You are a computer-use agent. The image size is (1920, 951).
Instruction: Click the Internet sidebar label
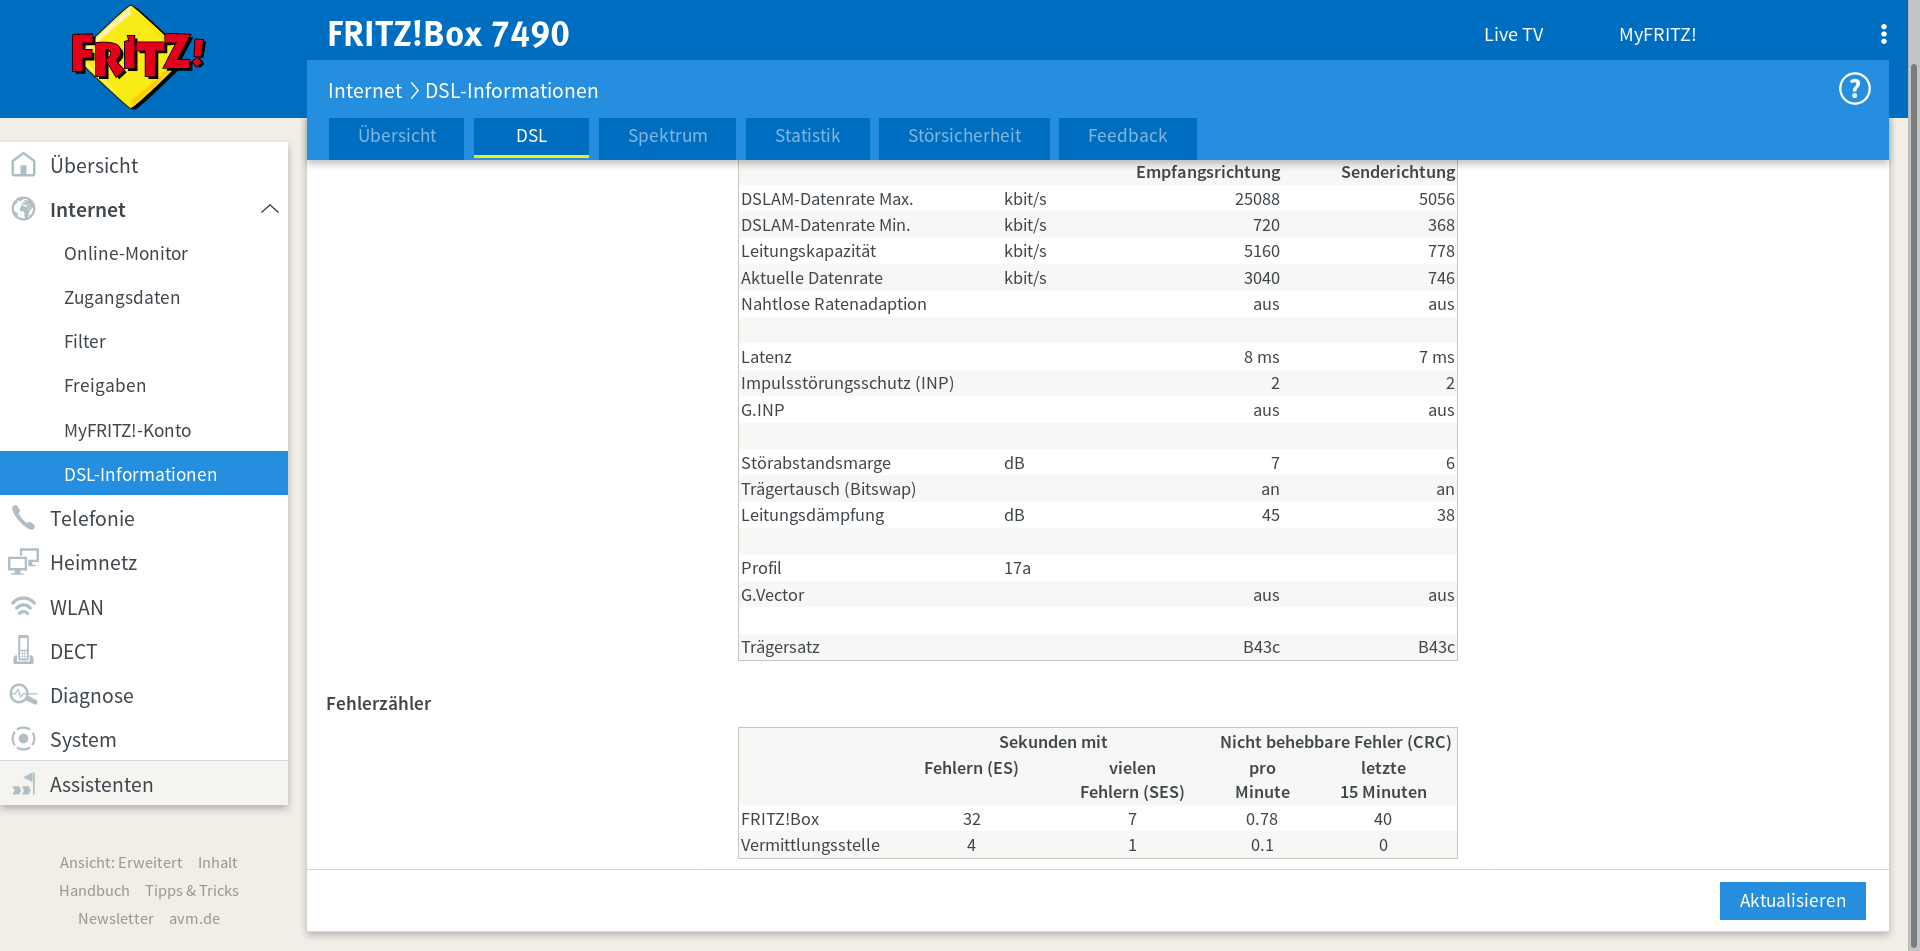click(x=88, y=209)
